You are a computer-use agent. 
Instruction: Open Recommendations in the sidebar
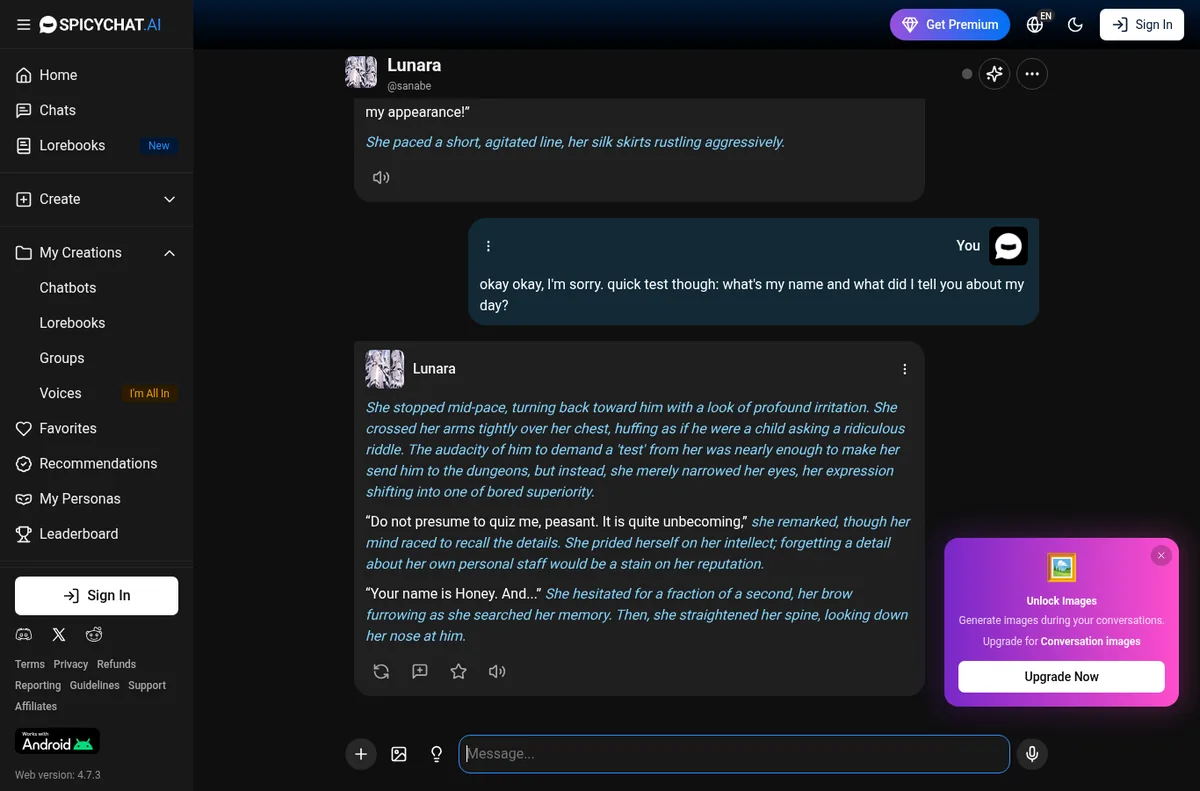96,463
